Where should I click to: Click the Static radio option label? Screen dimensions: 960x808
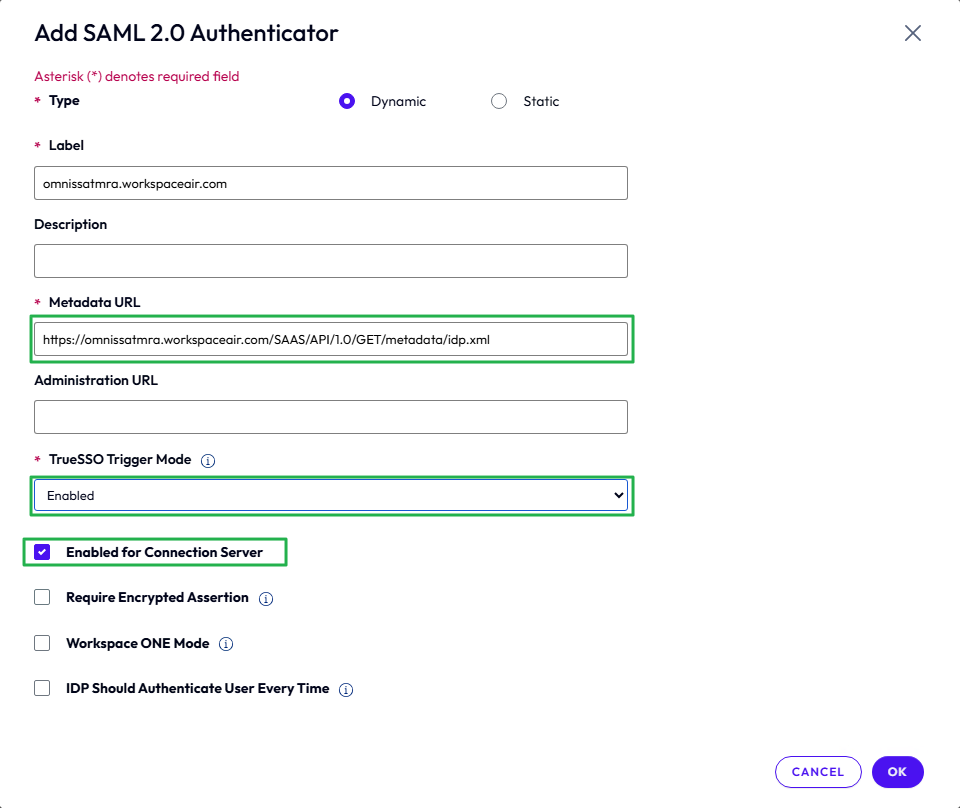tap(541, 102)
